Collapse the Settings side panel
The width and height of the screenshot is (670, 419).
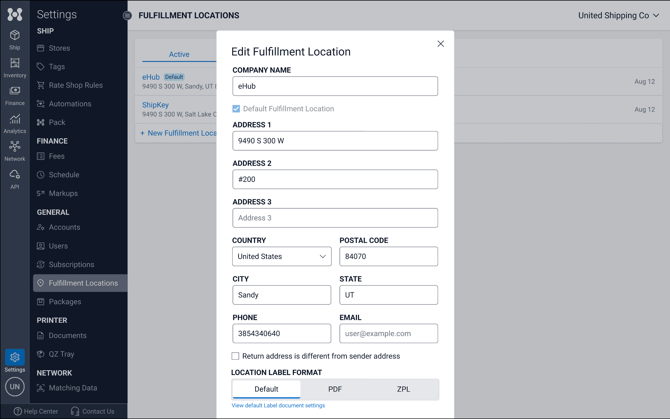pyautogui.click(x=127, y=16)
